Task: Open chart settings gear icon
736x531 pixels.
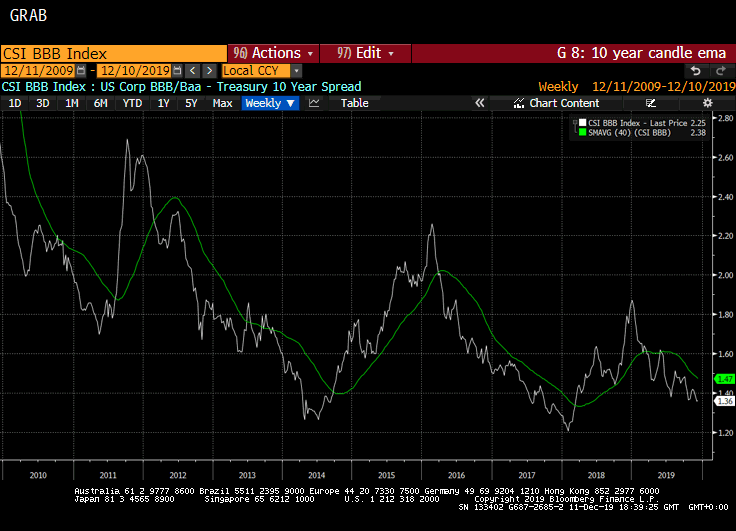Action: coord(707,103)
